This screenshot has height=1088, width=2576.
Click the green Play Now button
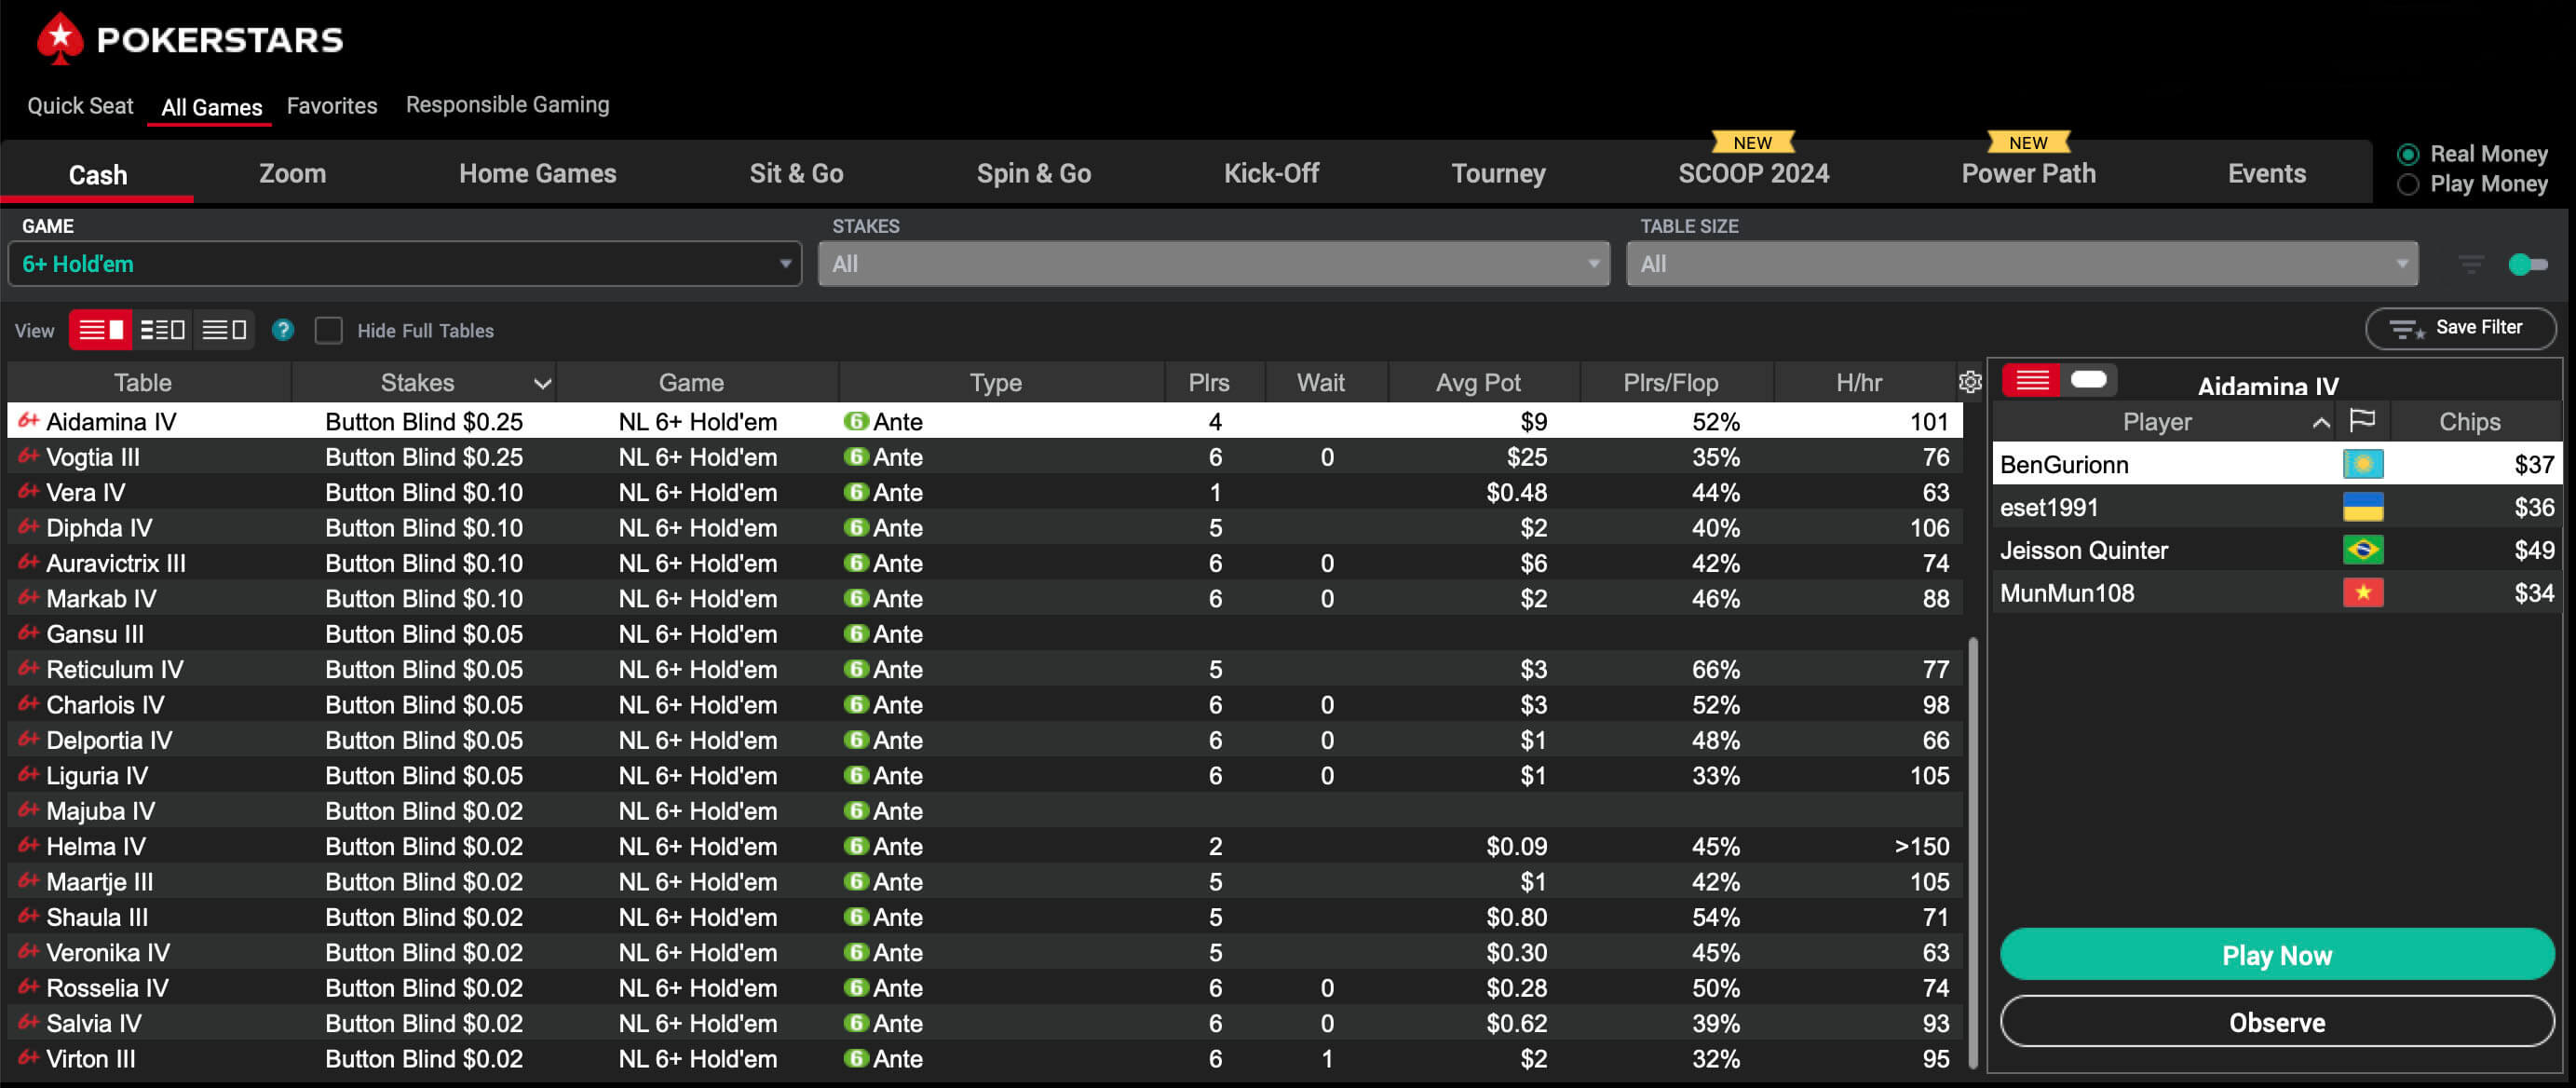pyautogui.click(x=2276, y=955)
